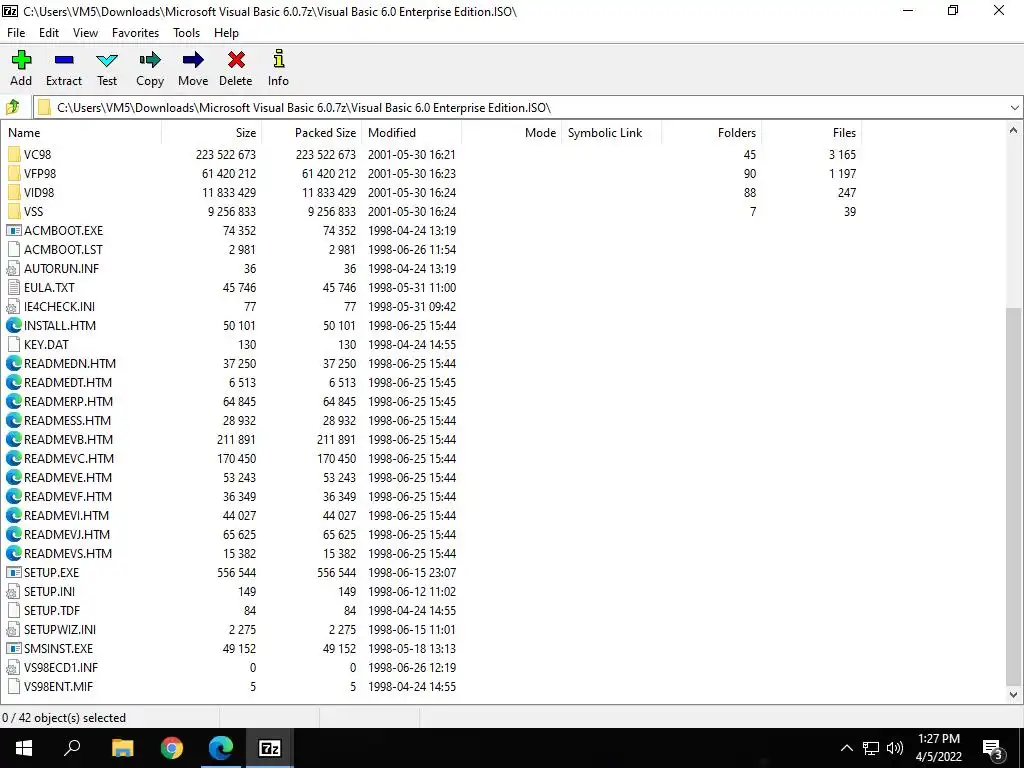Select the SETUPWIZ.INI file name
This screenshot has height=768, width=1024.
coord(60,630)
